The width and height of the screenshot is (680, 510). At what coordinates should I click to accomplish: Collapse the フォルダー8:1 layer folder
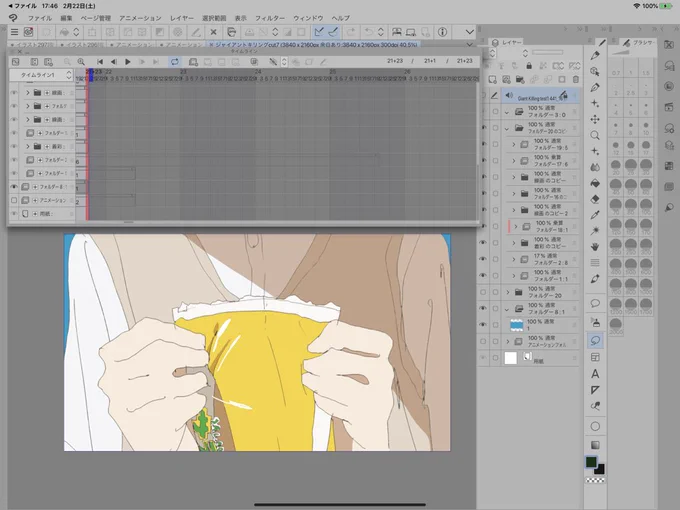[x=507, y=309]
